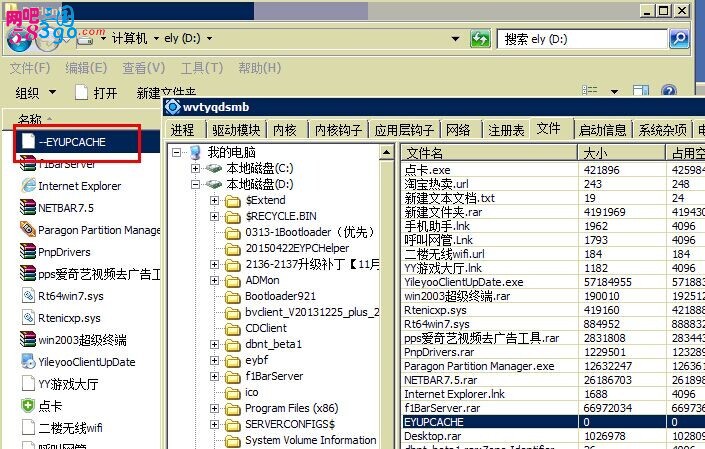Expand the $RECYCLE.BIN folder node
705x449 pixels.
pos(214,217)
